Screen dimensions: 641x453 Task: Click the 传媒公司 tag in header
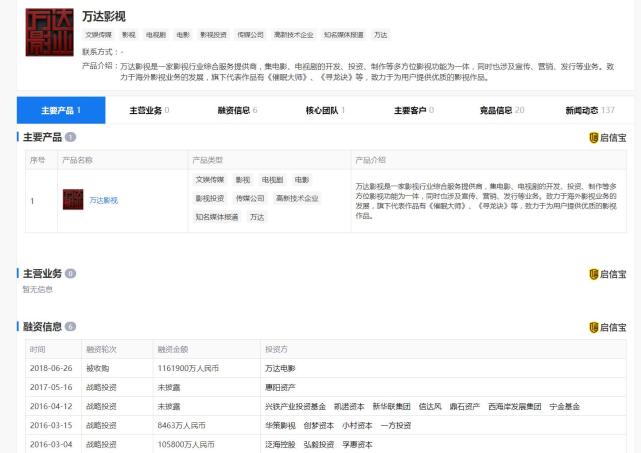pos(251,35)
